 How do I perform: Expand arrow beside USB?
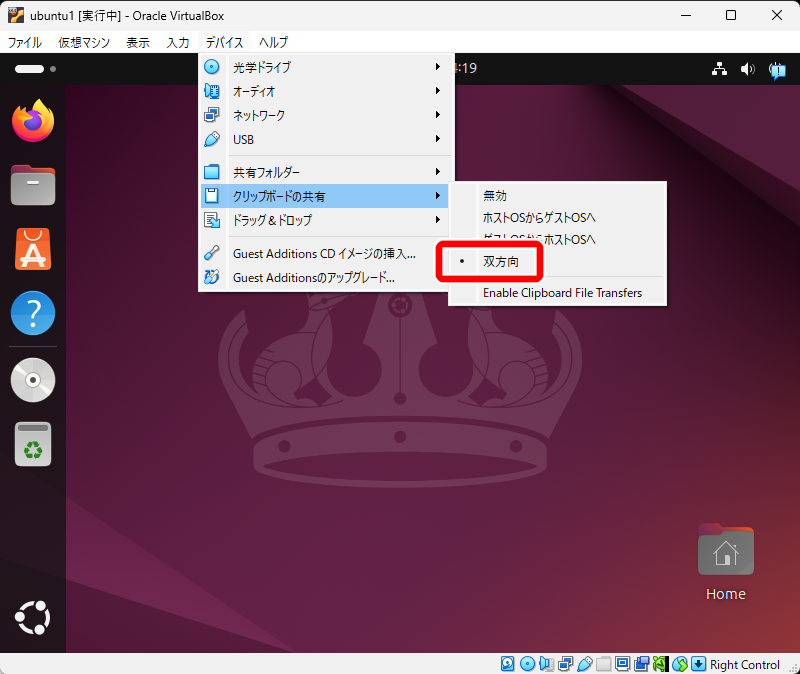pyautogui.click(x=438, y=138)
